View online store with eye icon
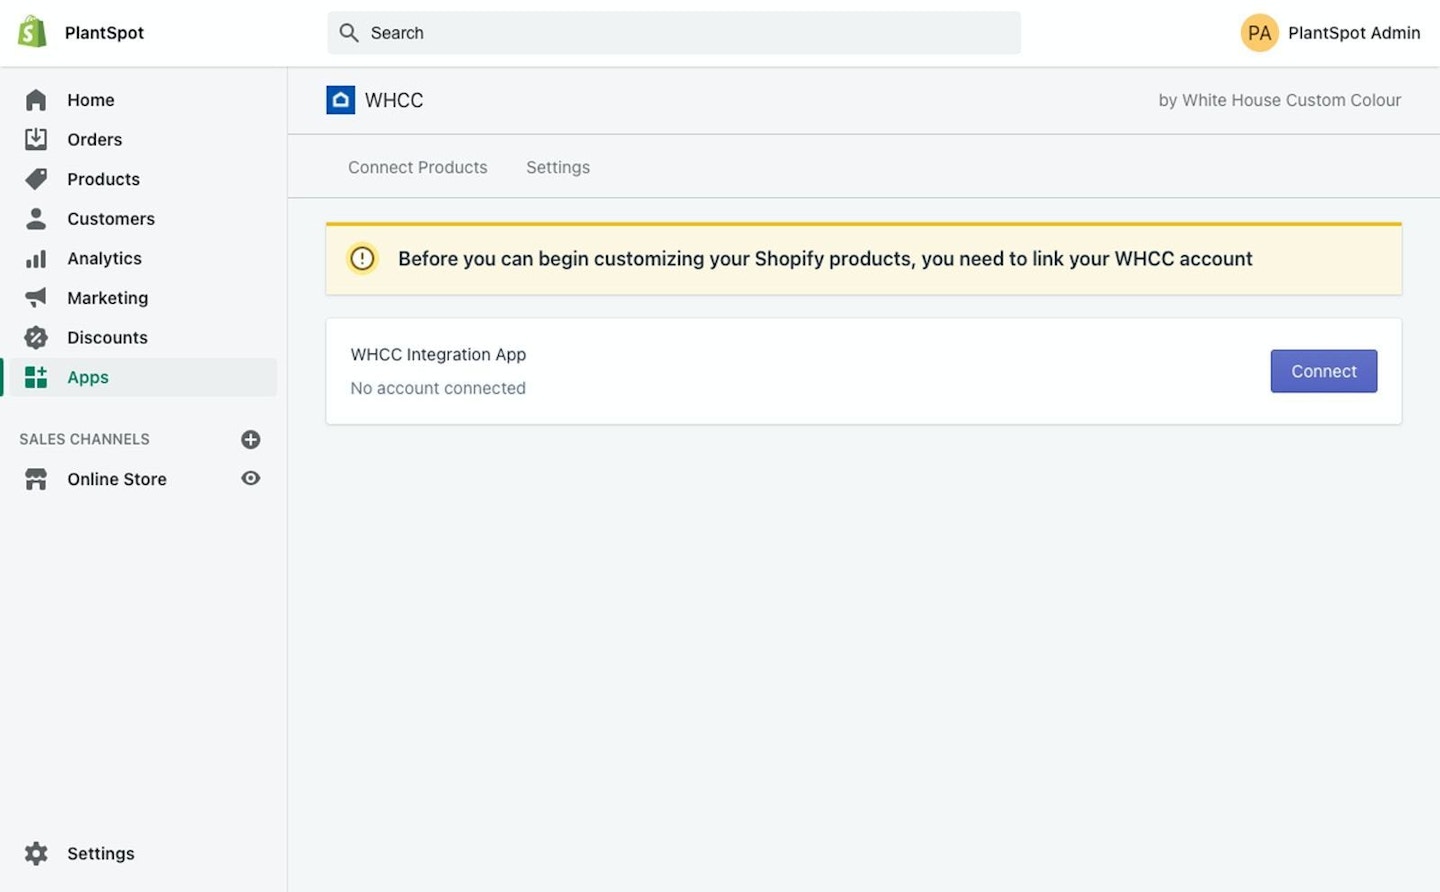 [251, 478]
